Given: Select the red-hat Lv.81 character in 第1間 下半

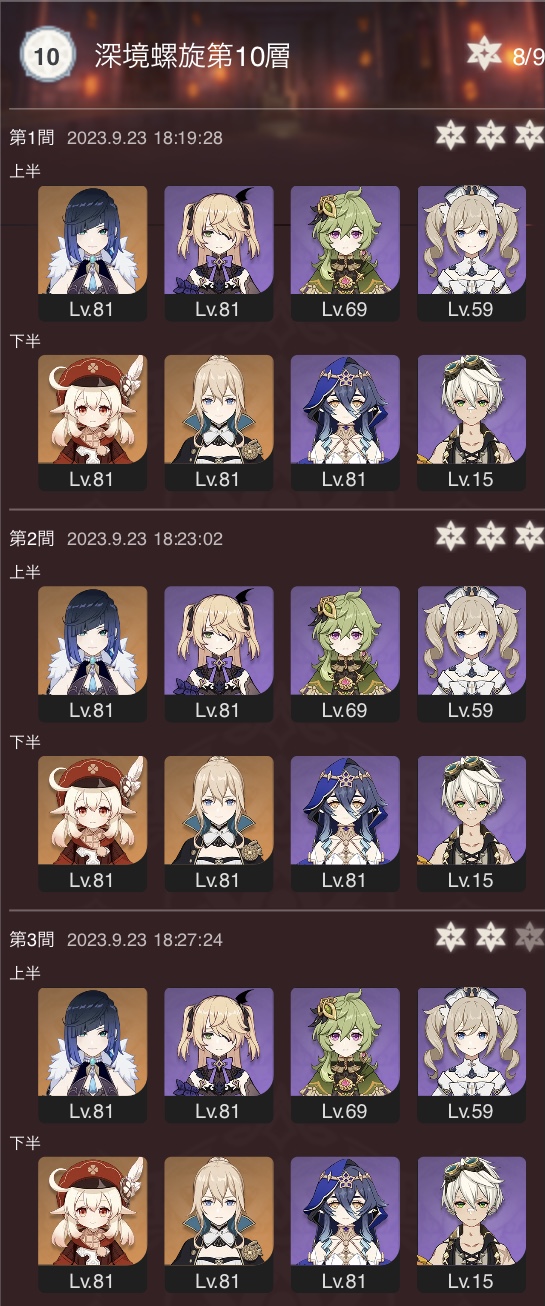Looking at the screenshot, I should [92, 423].
